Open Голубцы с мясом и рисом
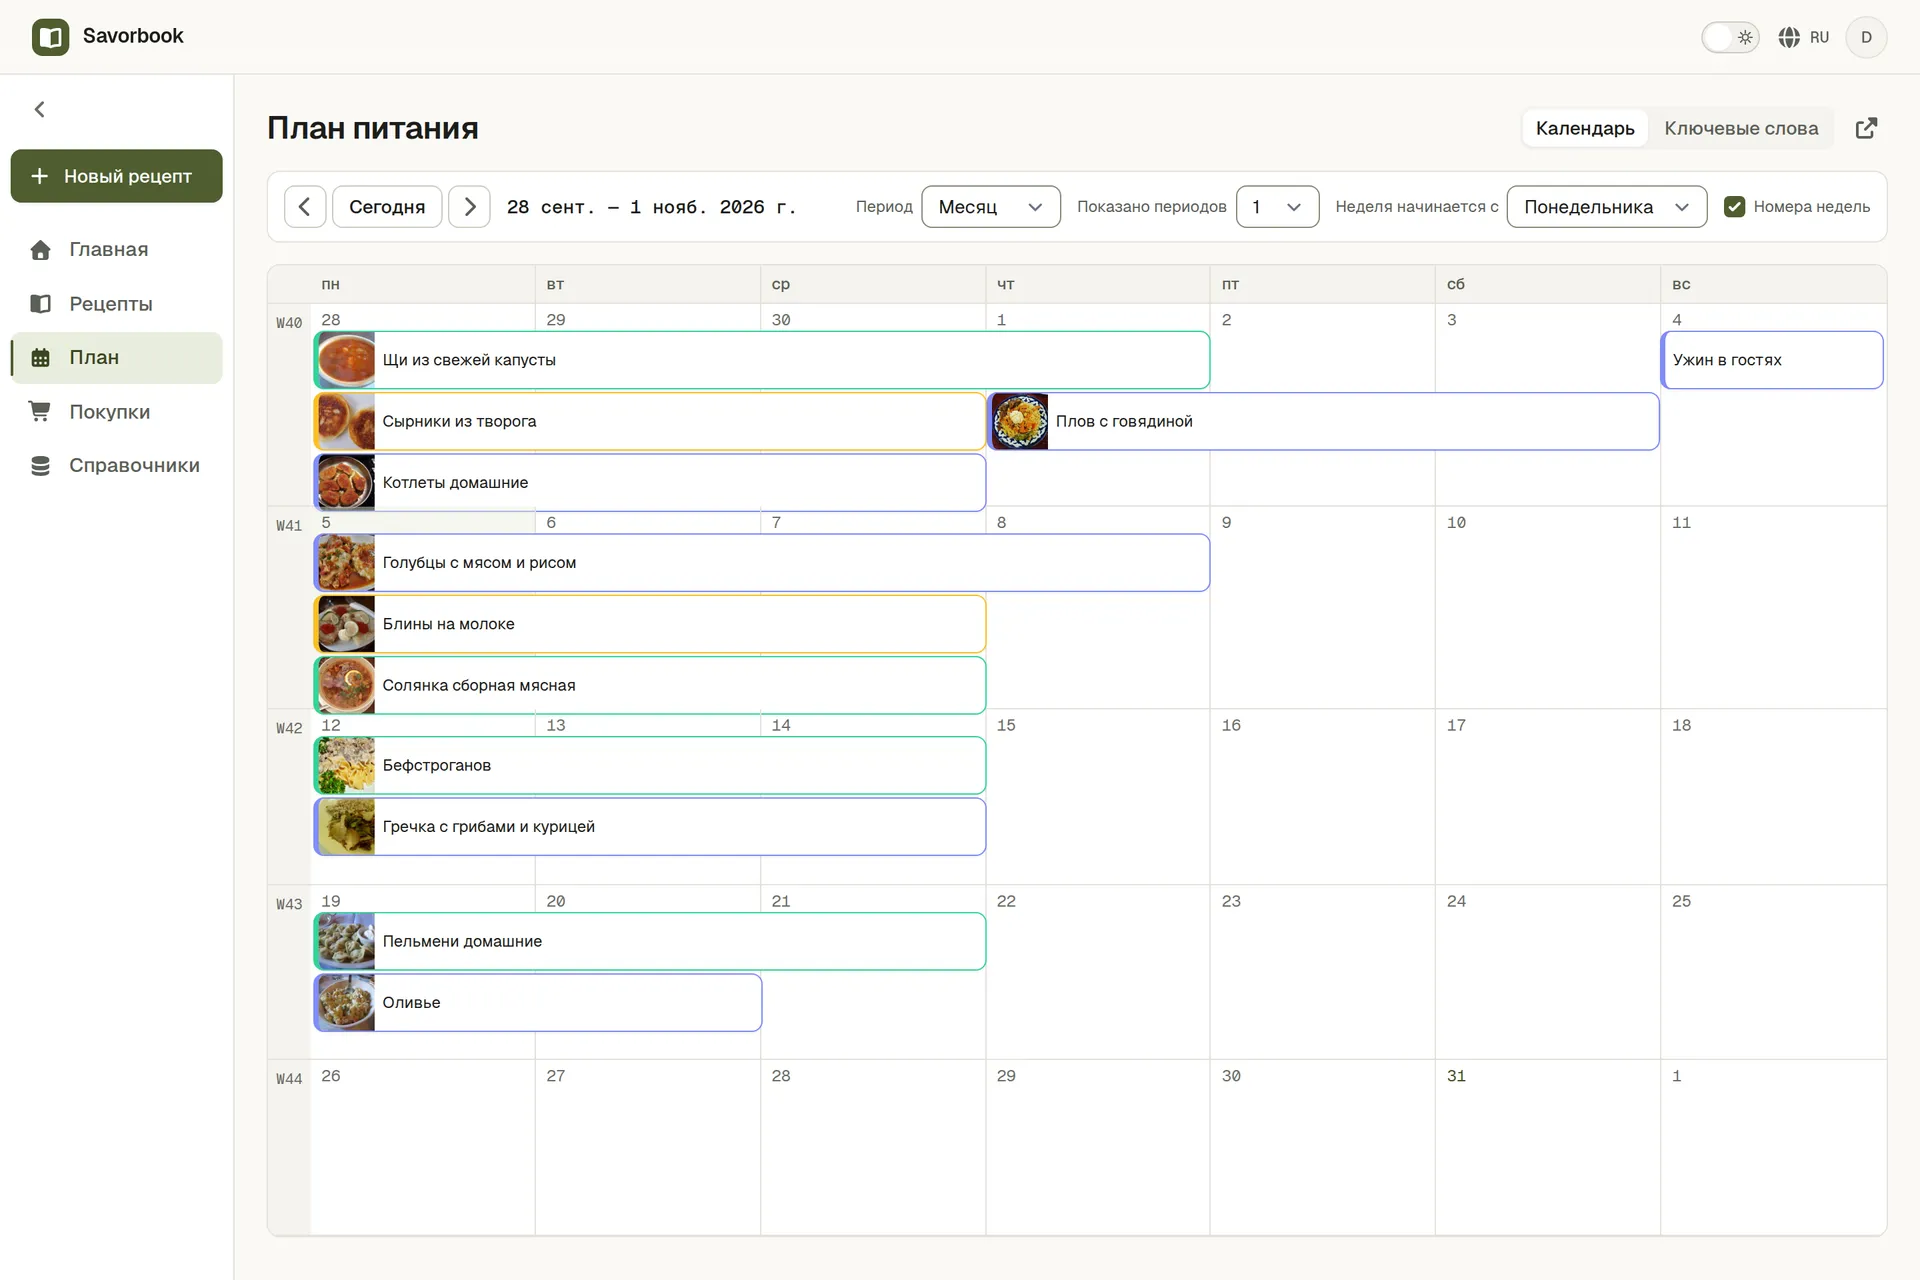 click(762, 563)
